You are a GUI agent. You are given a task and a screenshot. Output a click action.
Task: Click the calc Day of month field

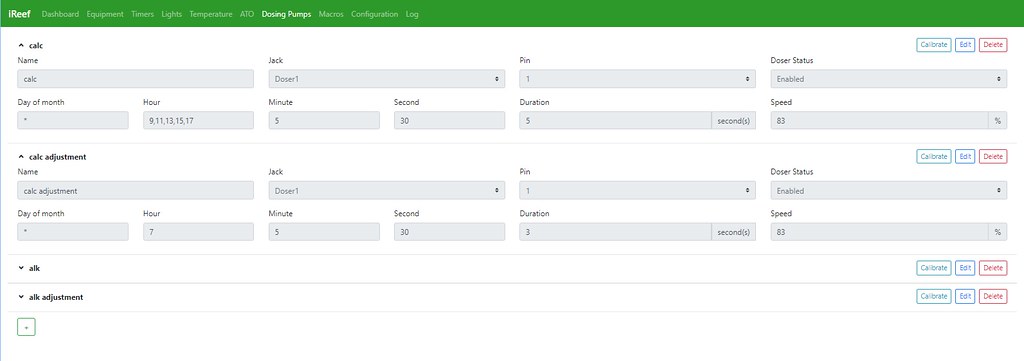(x=73, y=121)
